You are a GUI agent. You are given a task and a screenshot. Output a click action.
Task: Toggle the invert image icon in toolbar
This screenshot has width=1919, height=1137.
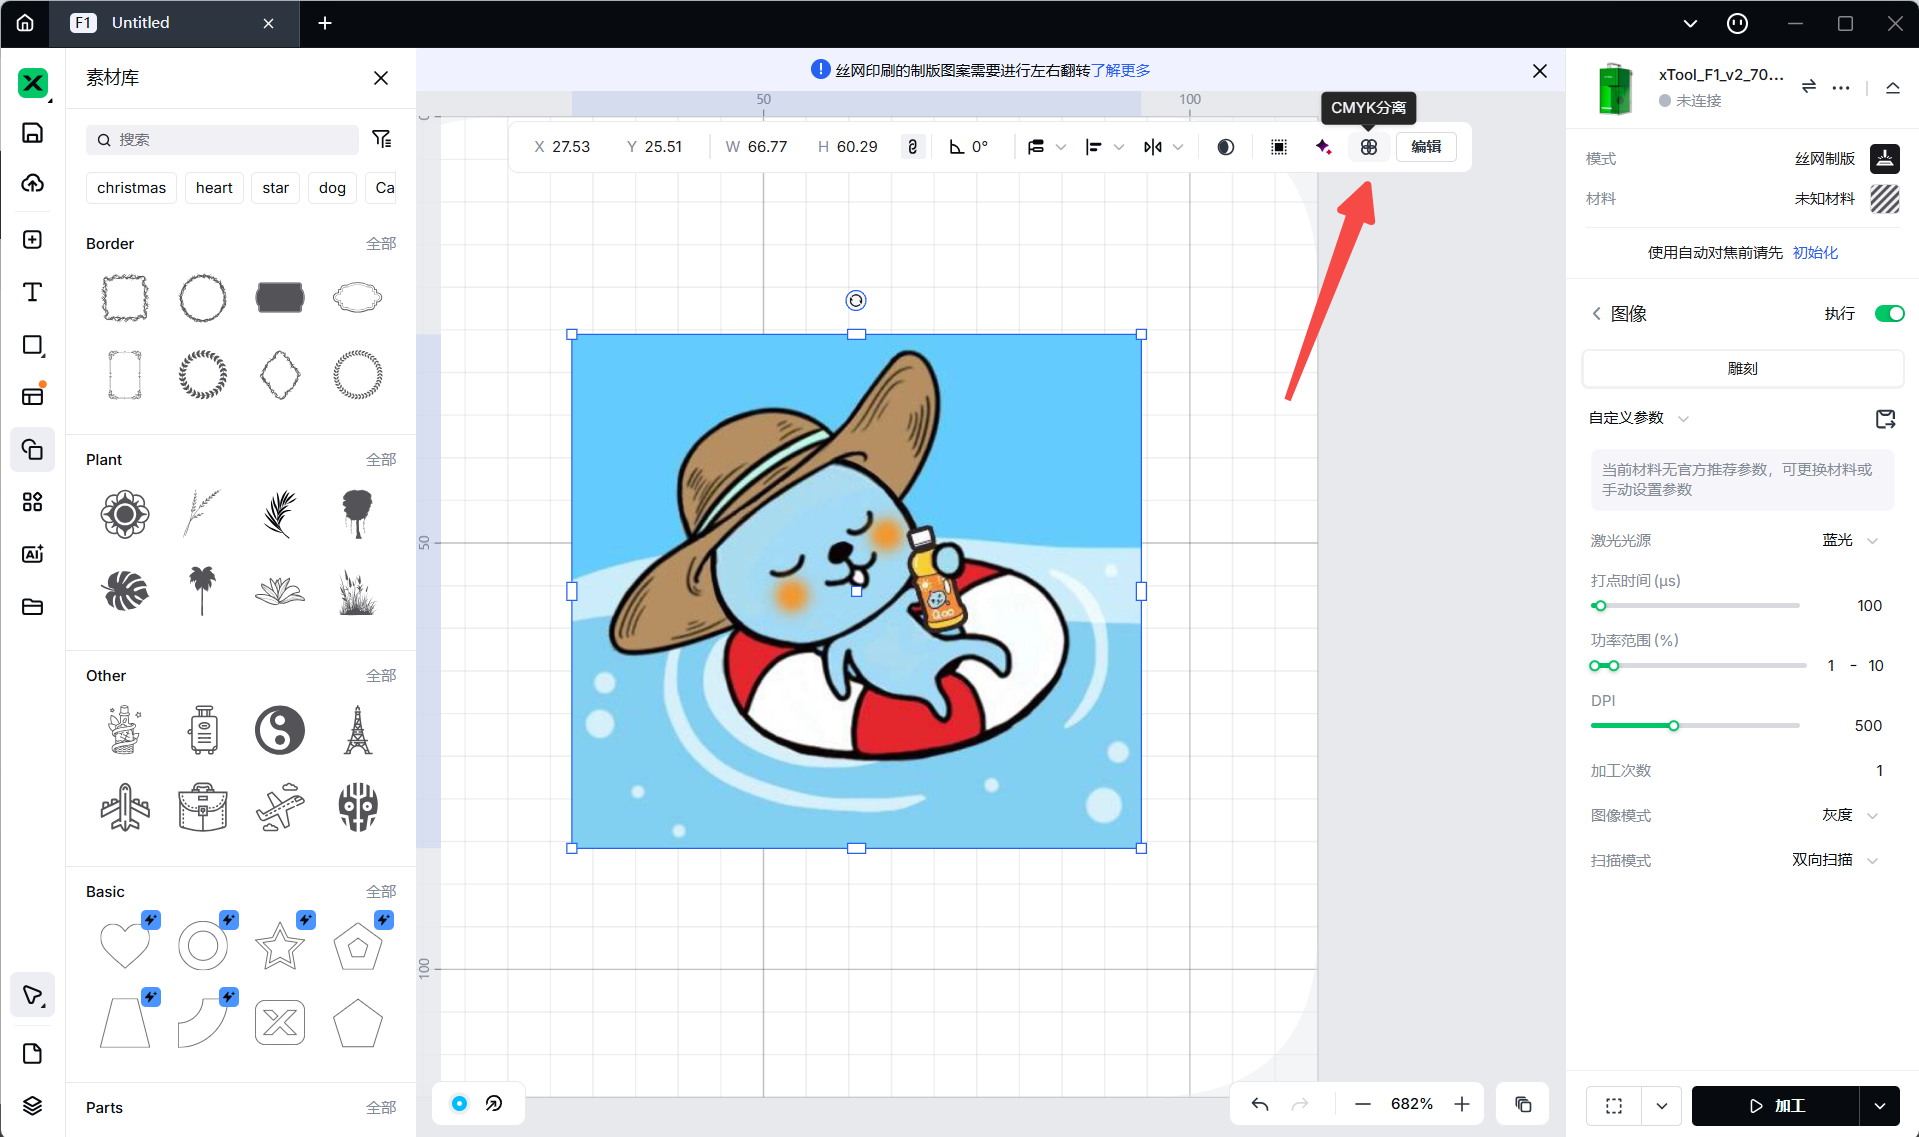coord(1225,147)
